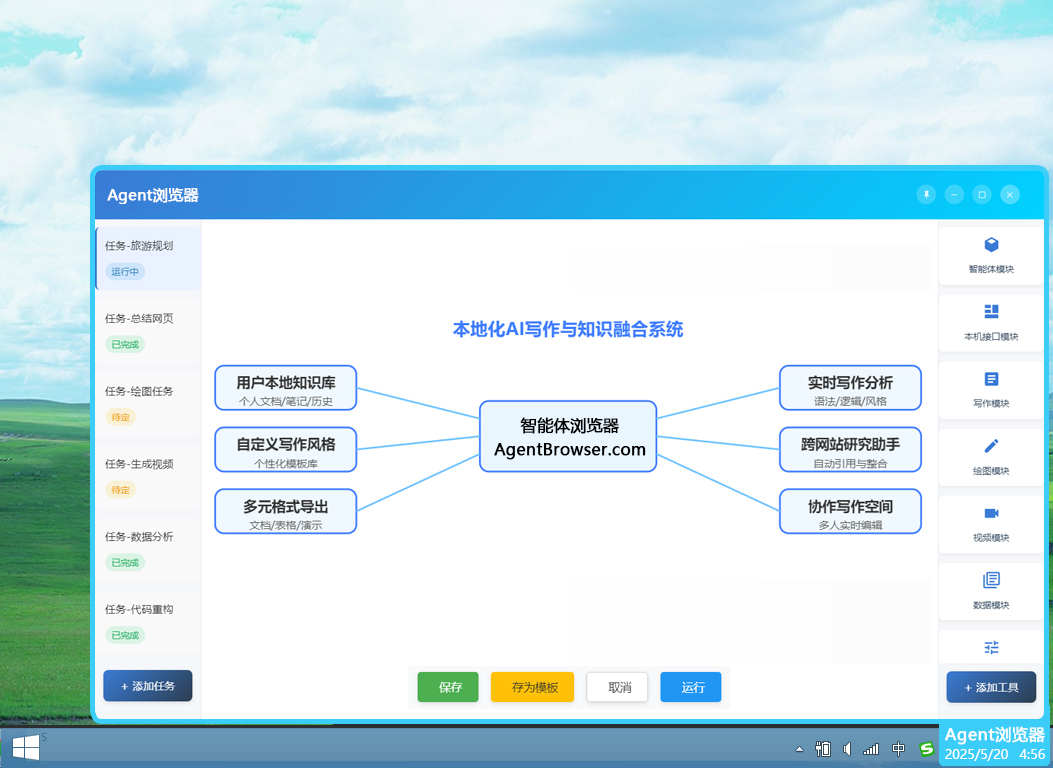Image resolution: width=1053 pixels, height=768 pixels.
Task: Click 已完成 badge under 任务-代码重构
Action: pyautogui.click(x=125, y=635)
